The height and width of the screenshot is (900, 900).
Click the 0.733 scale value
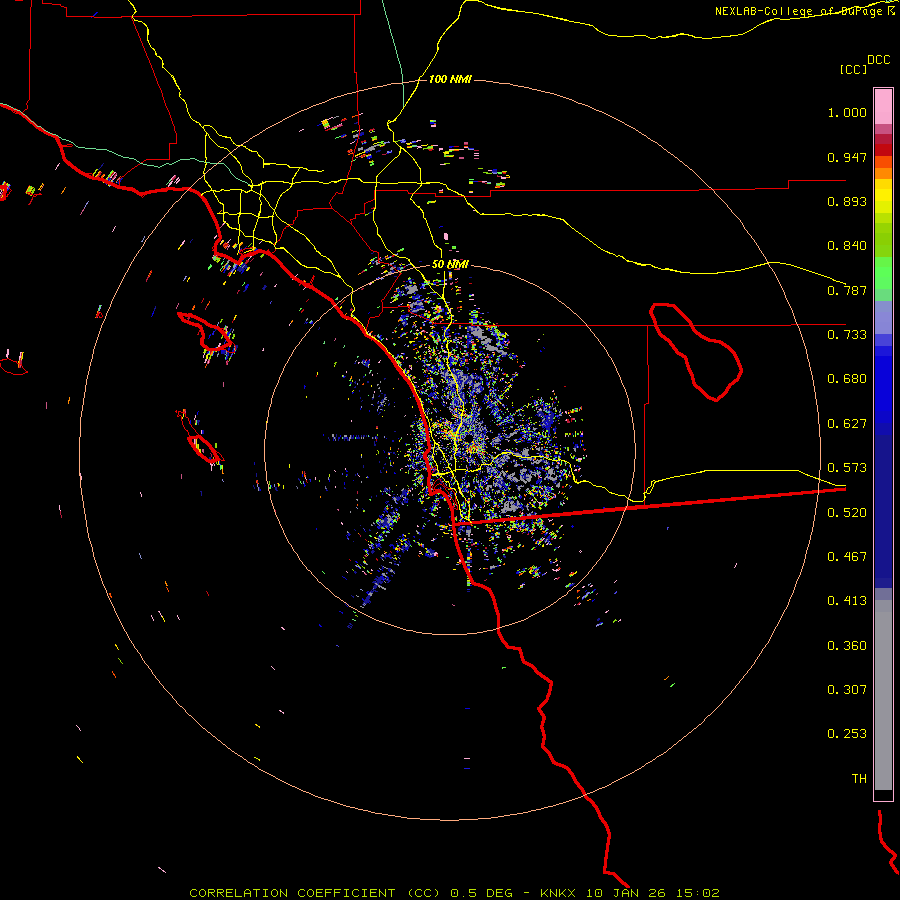(x=847, y=335)
